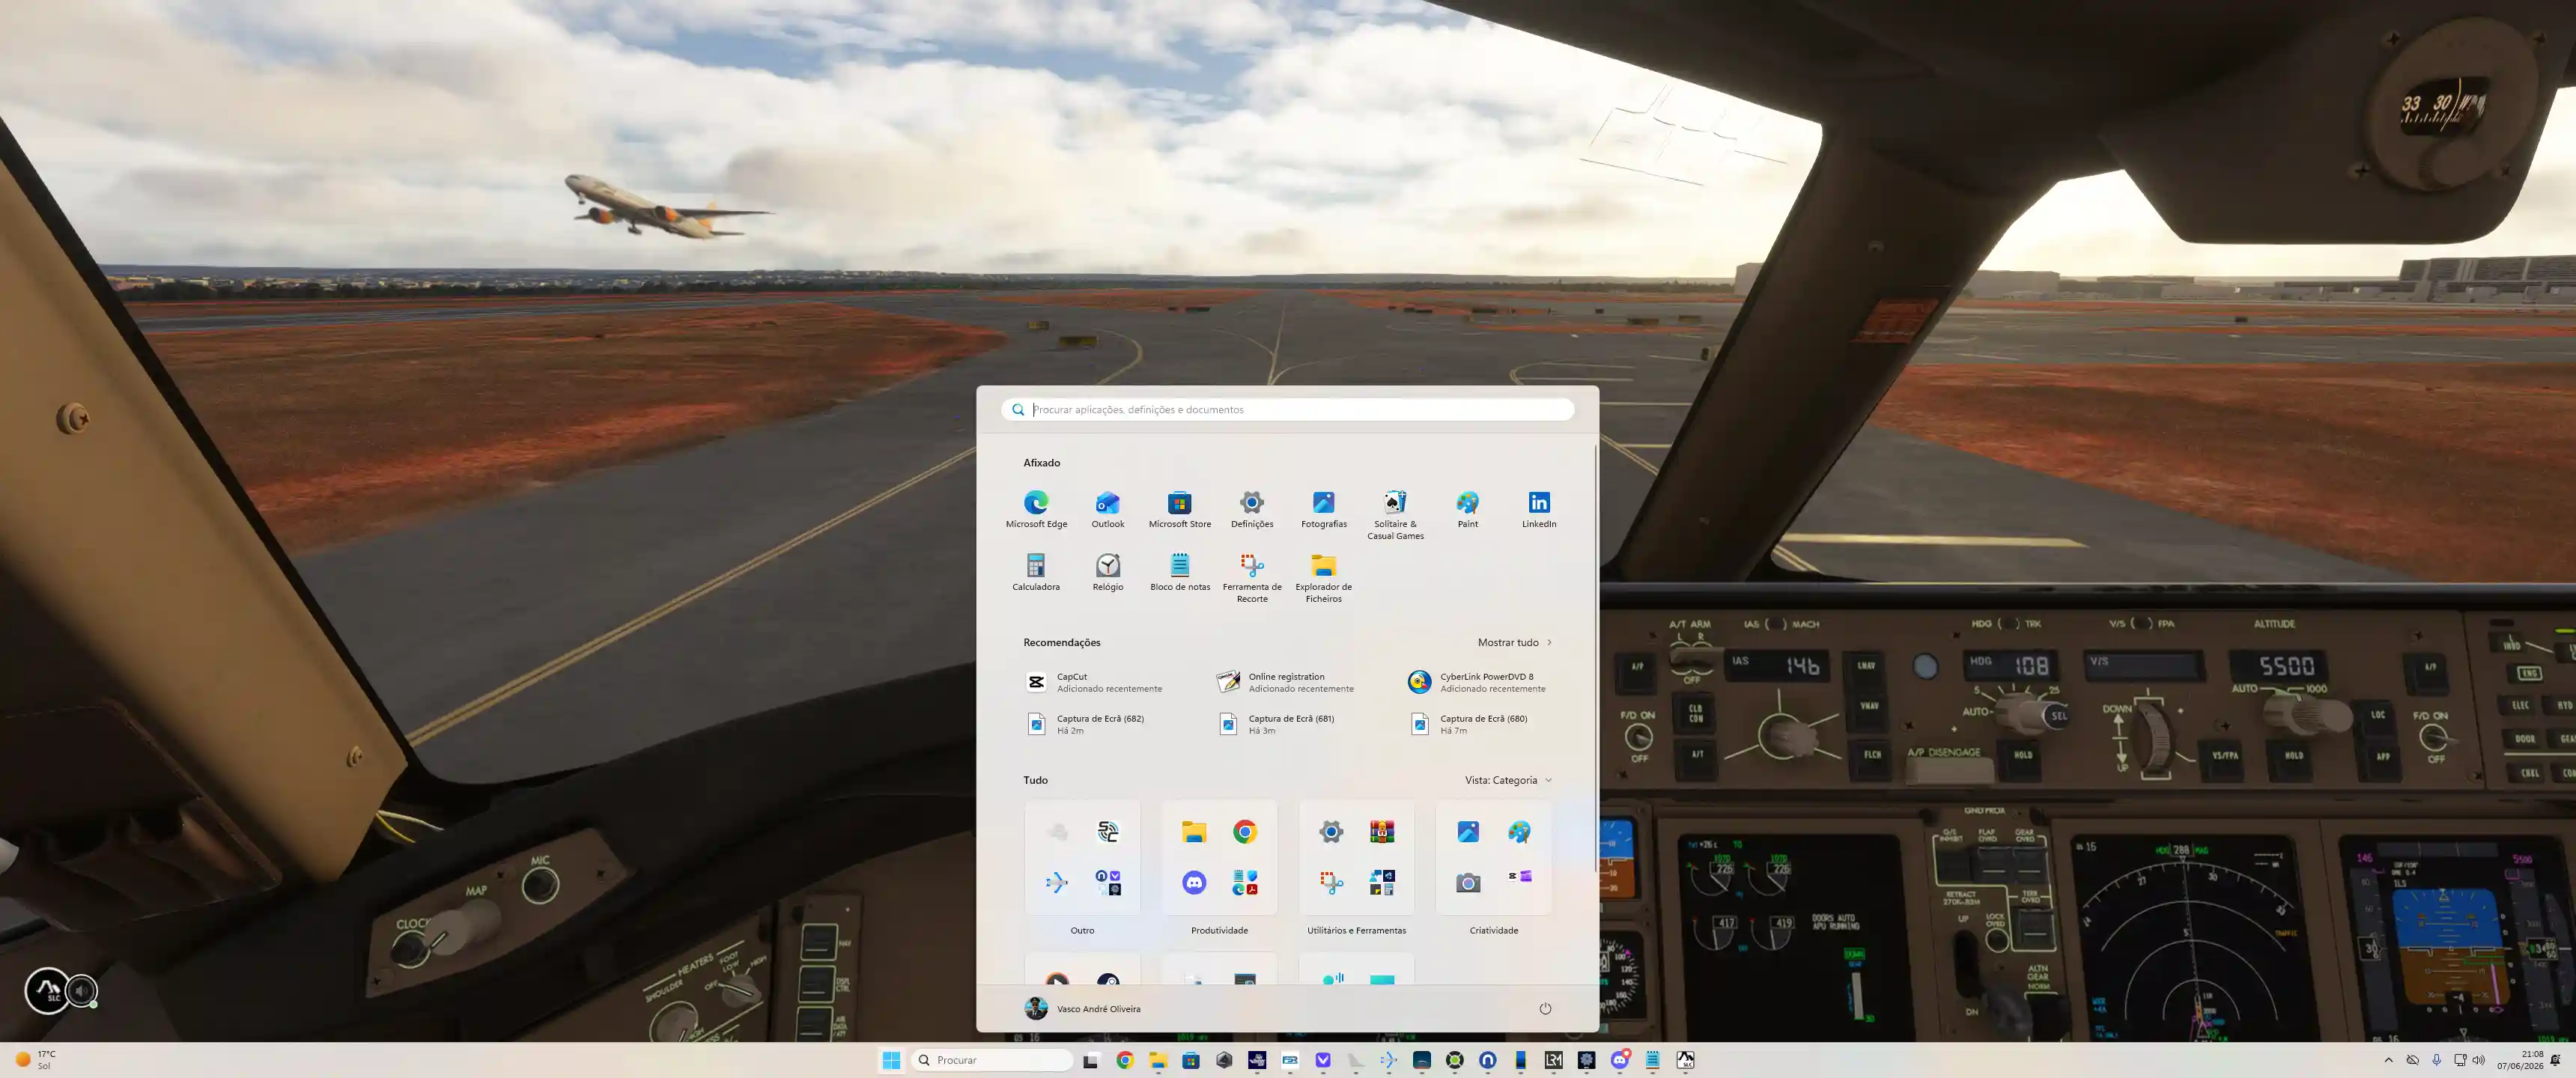Open Microsoft Store from taskbar
Image resolution: width=2576 pixels, height=1078 pixels.
coord(1191,1060)
